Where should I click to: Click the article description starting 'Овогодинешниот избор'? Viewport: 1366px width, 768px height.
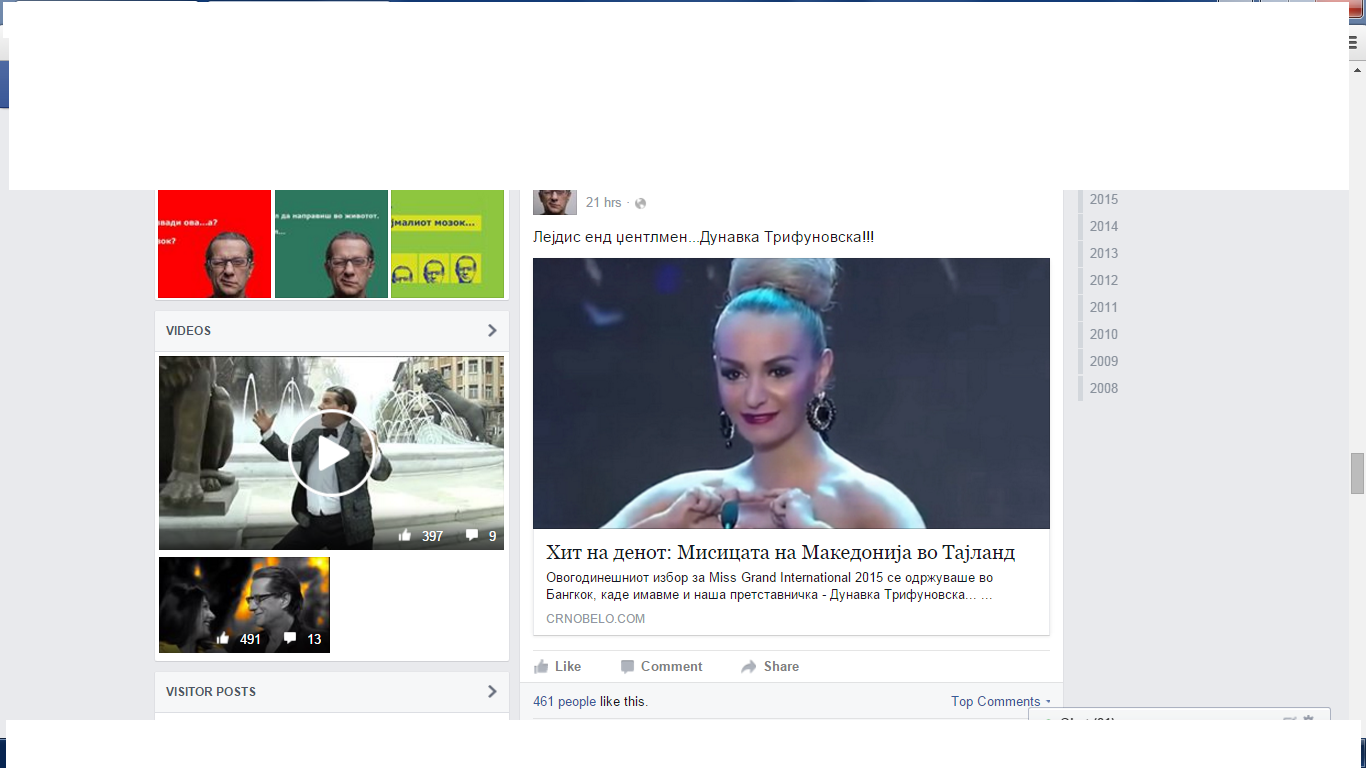coord(770,586)
